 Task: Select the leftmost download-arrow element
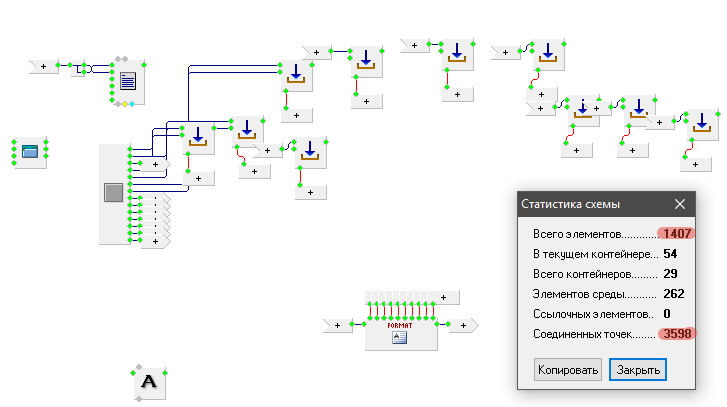coord(198,135)
